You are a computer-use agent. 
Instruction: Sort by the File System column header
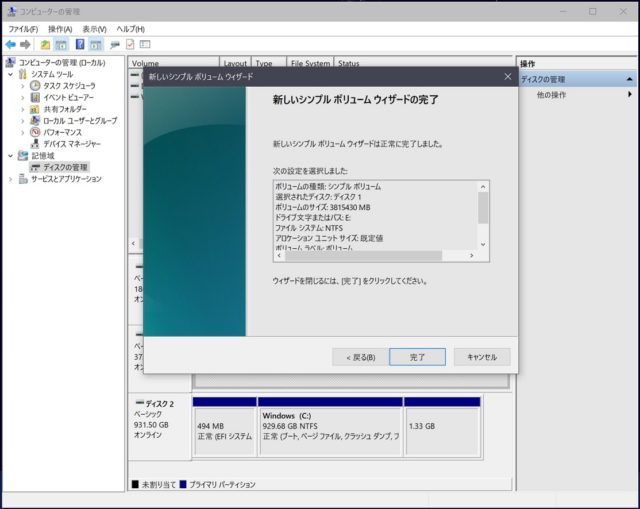click(x=310, y=63)
